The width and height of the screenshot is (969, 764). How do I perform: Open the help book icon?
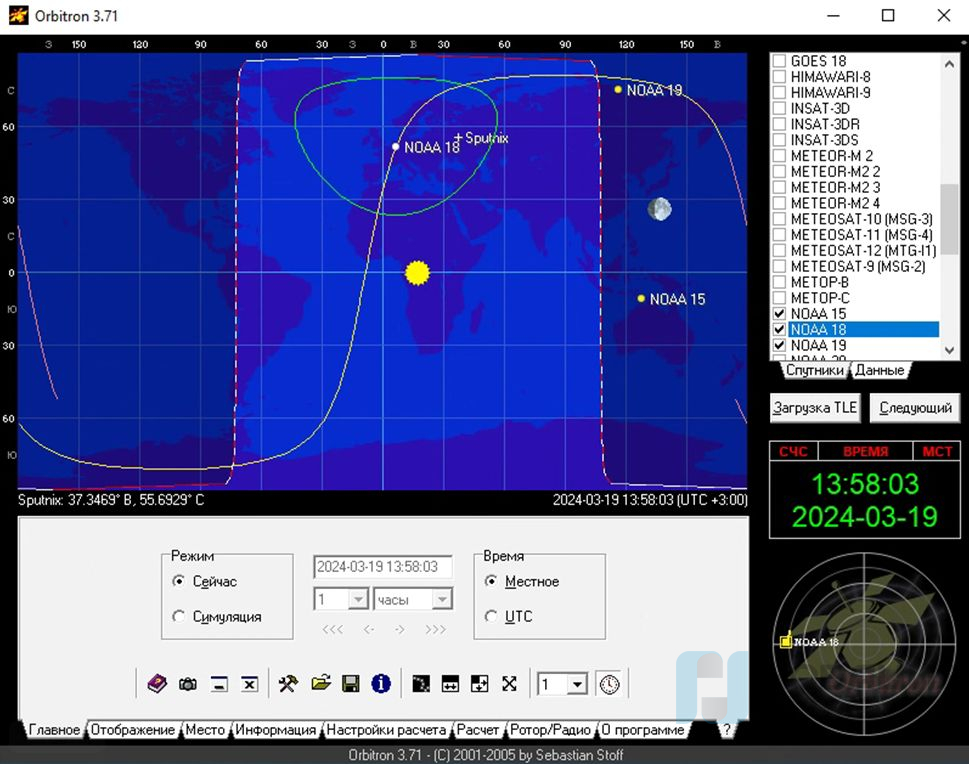coord(157,684)
